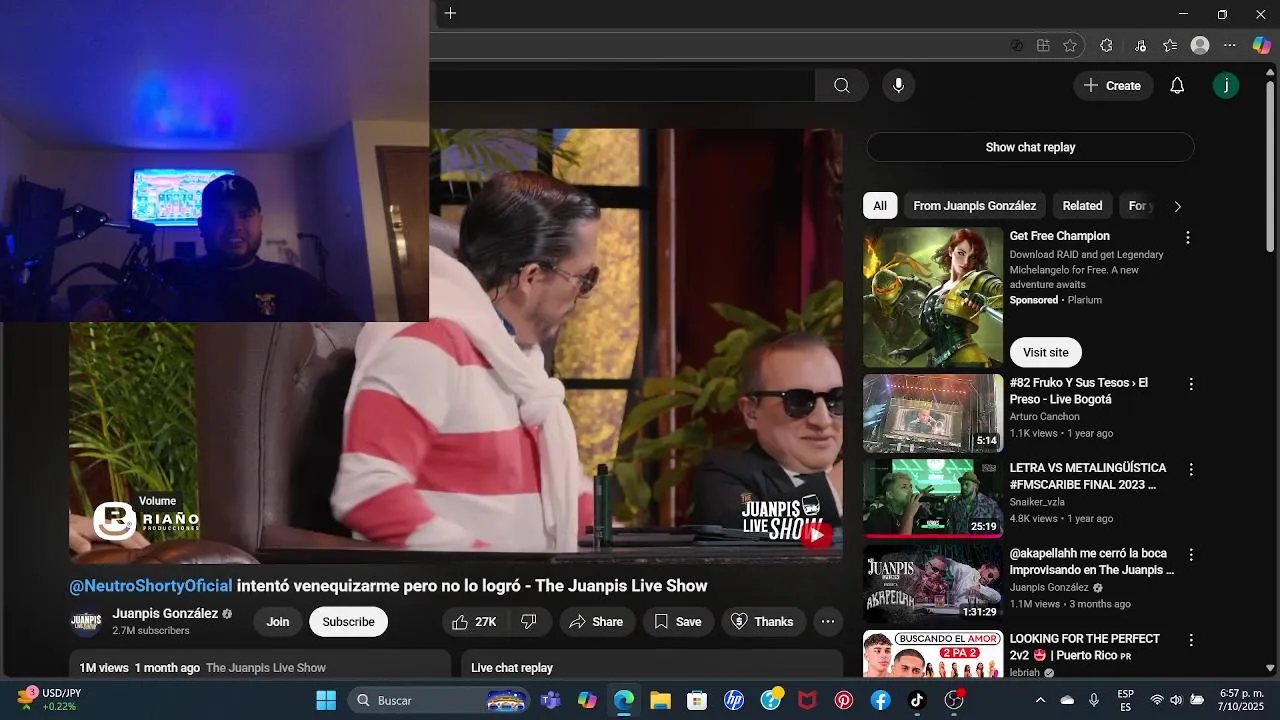Select the All filter chip
Screen dimensions: 1280x720
pyautogui.click(x=880, y=206)
